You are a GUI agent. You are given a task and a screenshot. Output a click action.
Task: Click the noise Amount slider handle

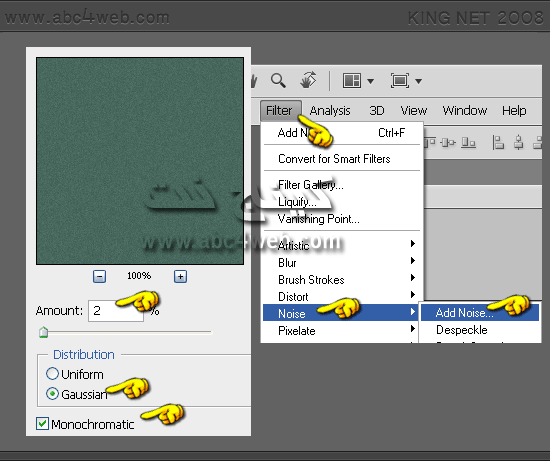tap(43, 332)
